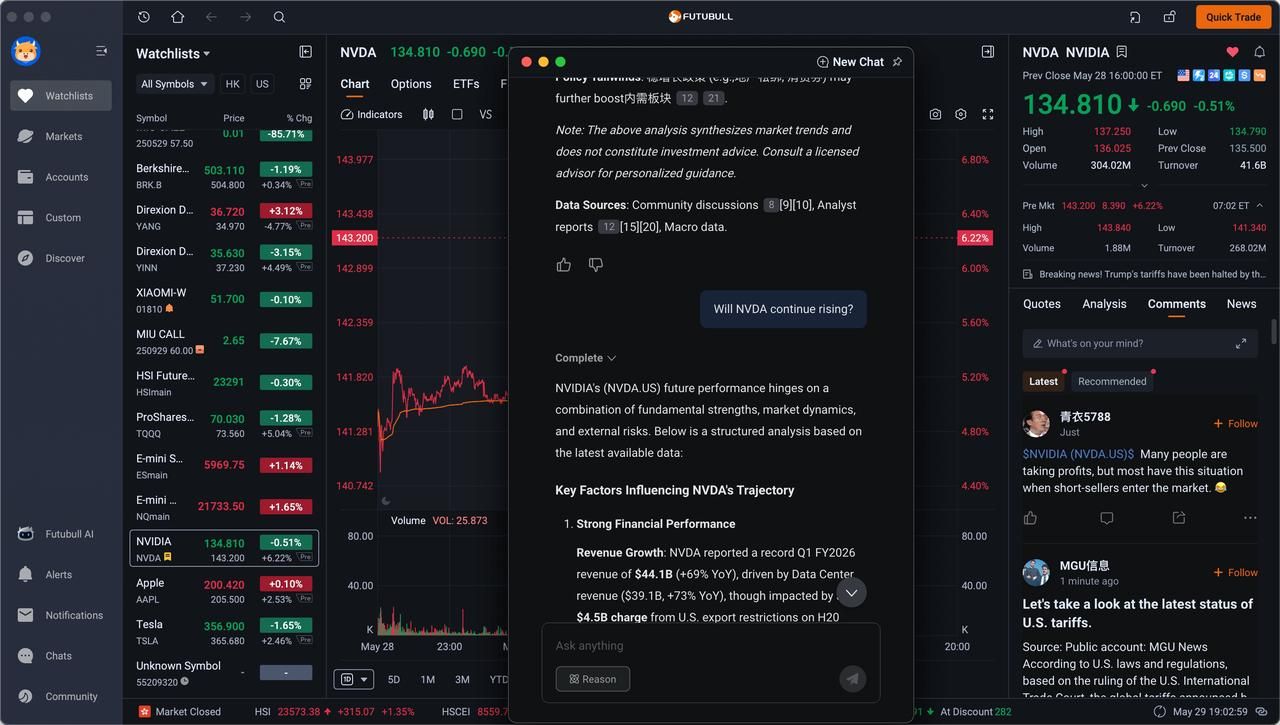The image size is (1280, 725).
Task: Open the All Symbols filter dropdown
Action: pos(175,84)
